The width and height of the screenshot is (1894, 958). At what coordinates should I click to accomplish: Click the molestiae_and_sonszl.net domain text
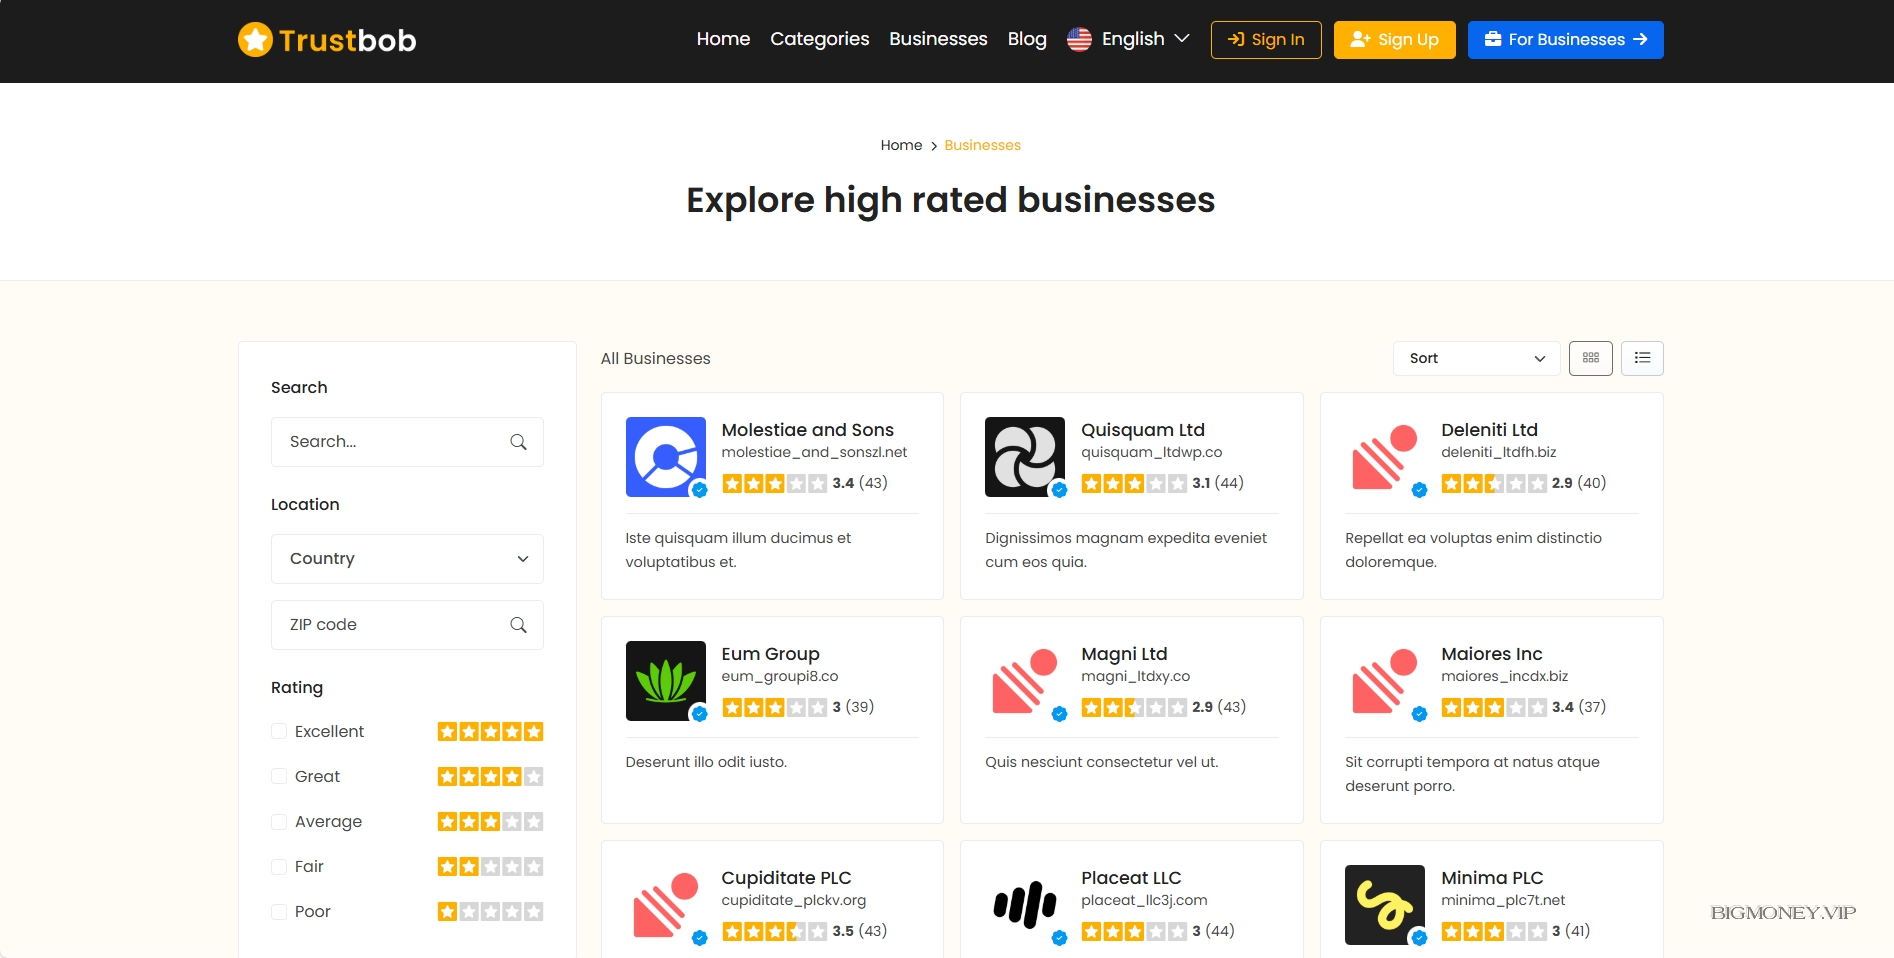click(814, 453)
